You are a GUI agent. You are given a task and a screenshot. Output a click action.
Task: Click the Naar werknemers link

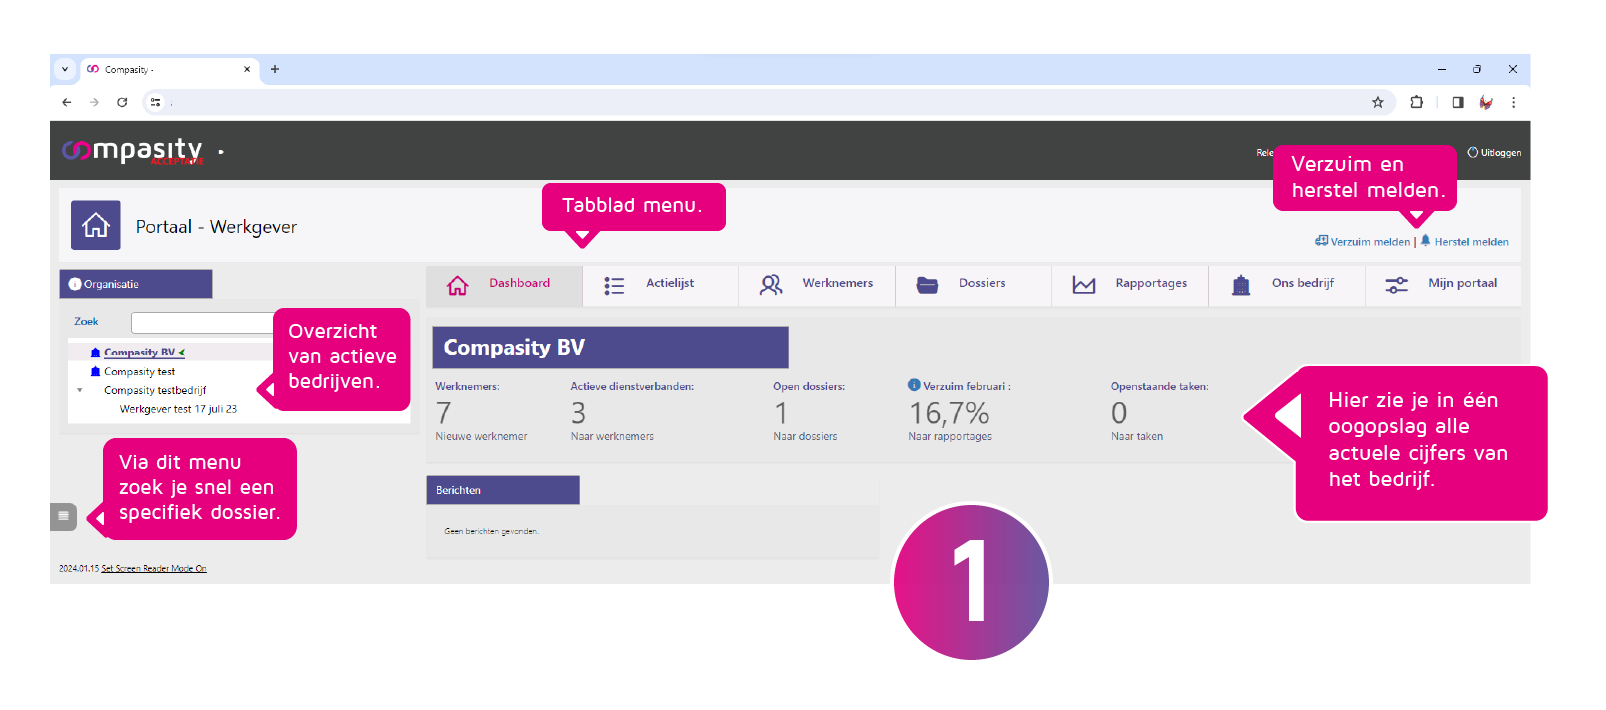point(612,436)
